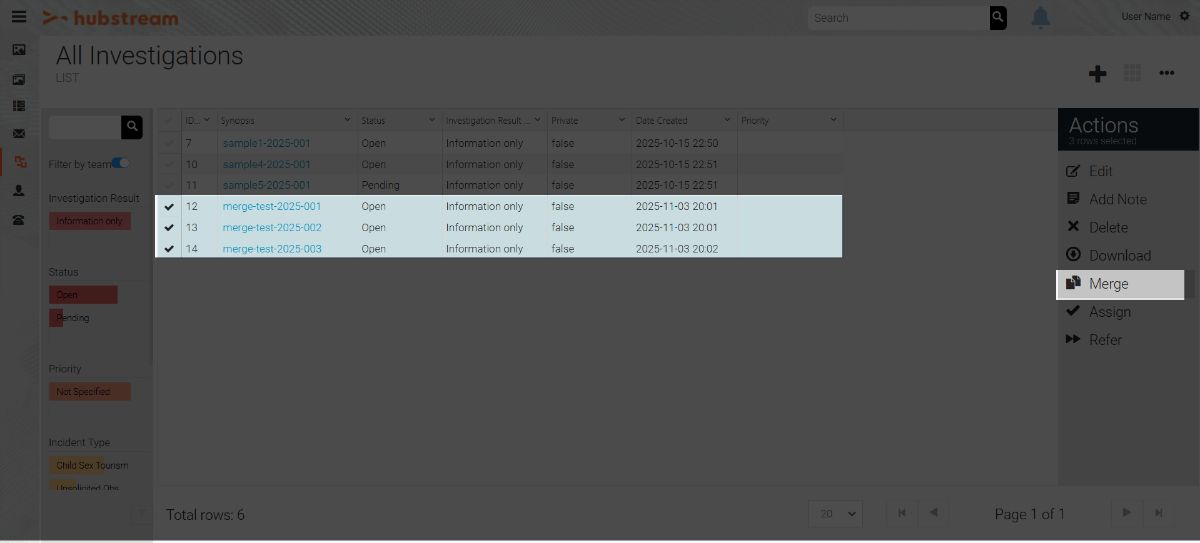This screenshot has height=543, width=1200.
Task: Open the mail envelope sidebar icon
Action: [19, 133]
